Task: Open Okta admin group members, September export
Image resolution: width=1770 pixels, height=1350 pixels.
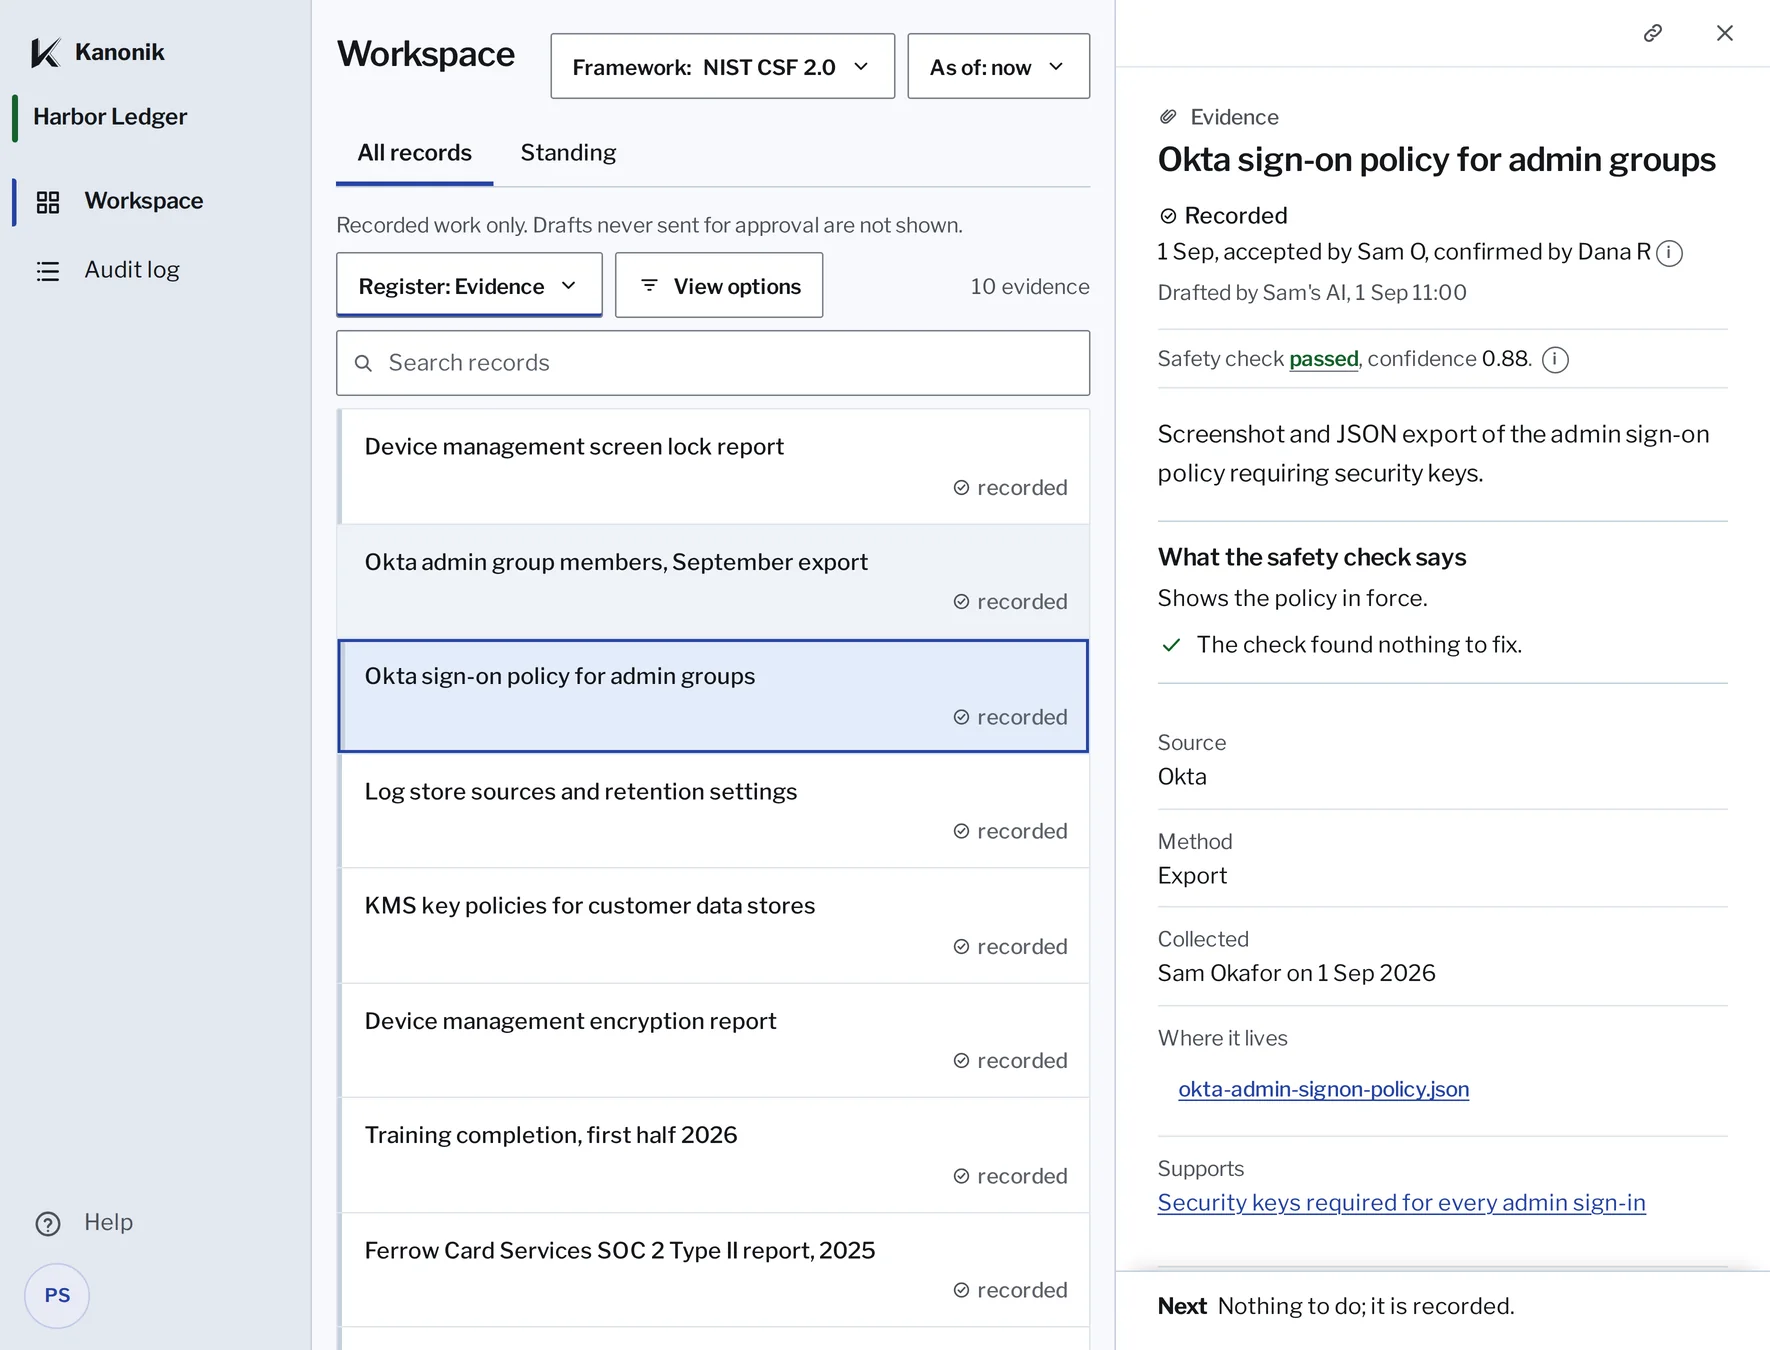Action: click(x=713, y=582)
